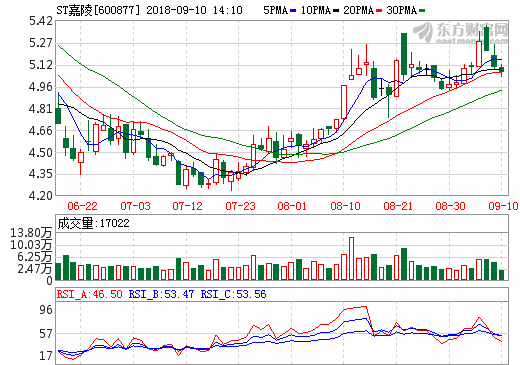520x365 pixels.
Task: Click the 13.80万 volume axis label
Action: click(x=31, y=233)
